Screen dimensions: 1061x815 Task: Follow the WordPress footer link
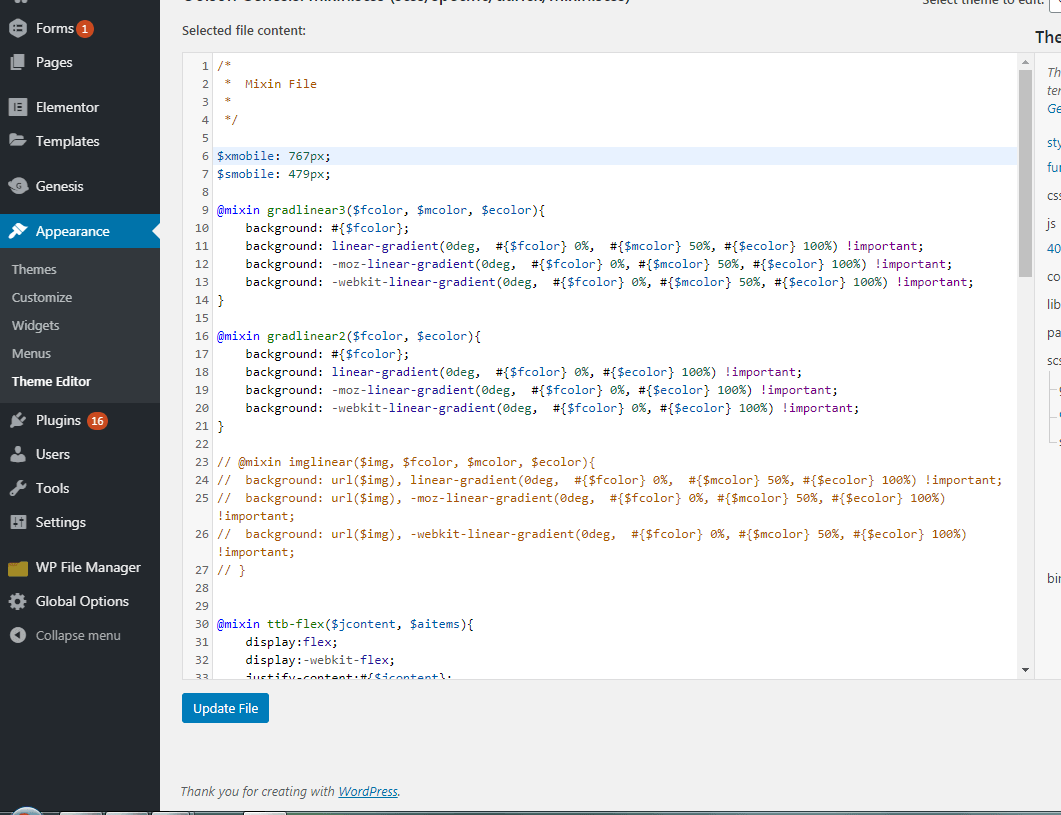click(x=368, y=791)
